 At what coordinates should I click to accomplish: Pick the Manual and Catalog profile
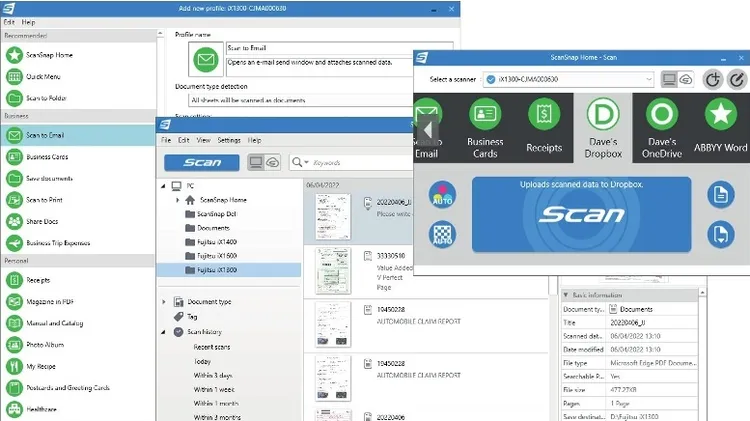[78, 323]
